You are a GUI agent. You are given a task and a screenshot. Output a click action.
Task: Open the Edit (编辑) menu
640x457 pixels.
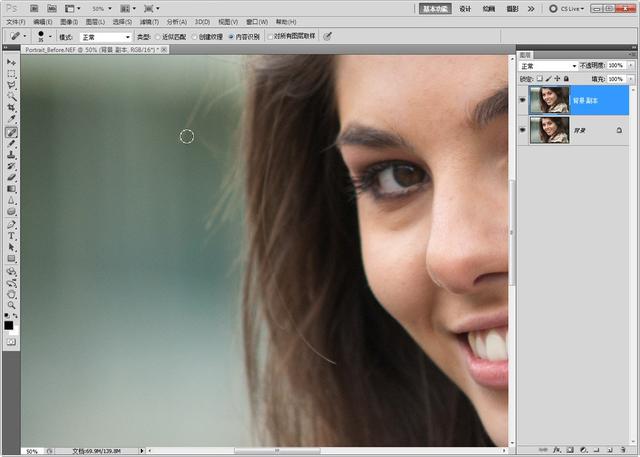click(42, 22)
